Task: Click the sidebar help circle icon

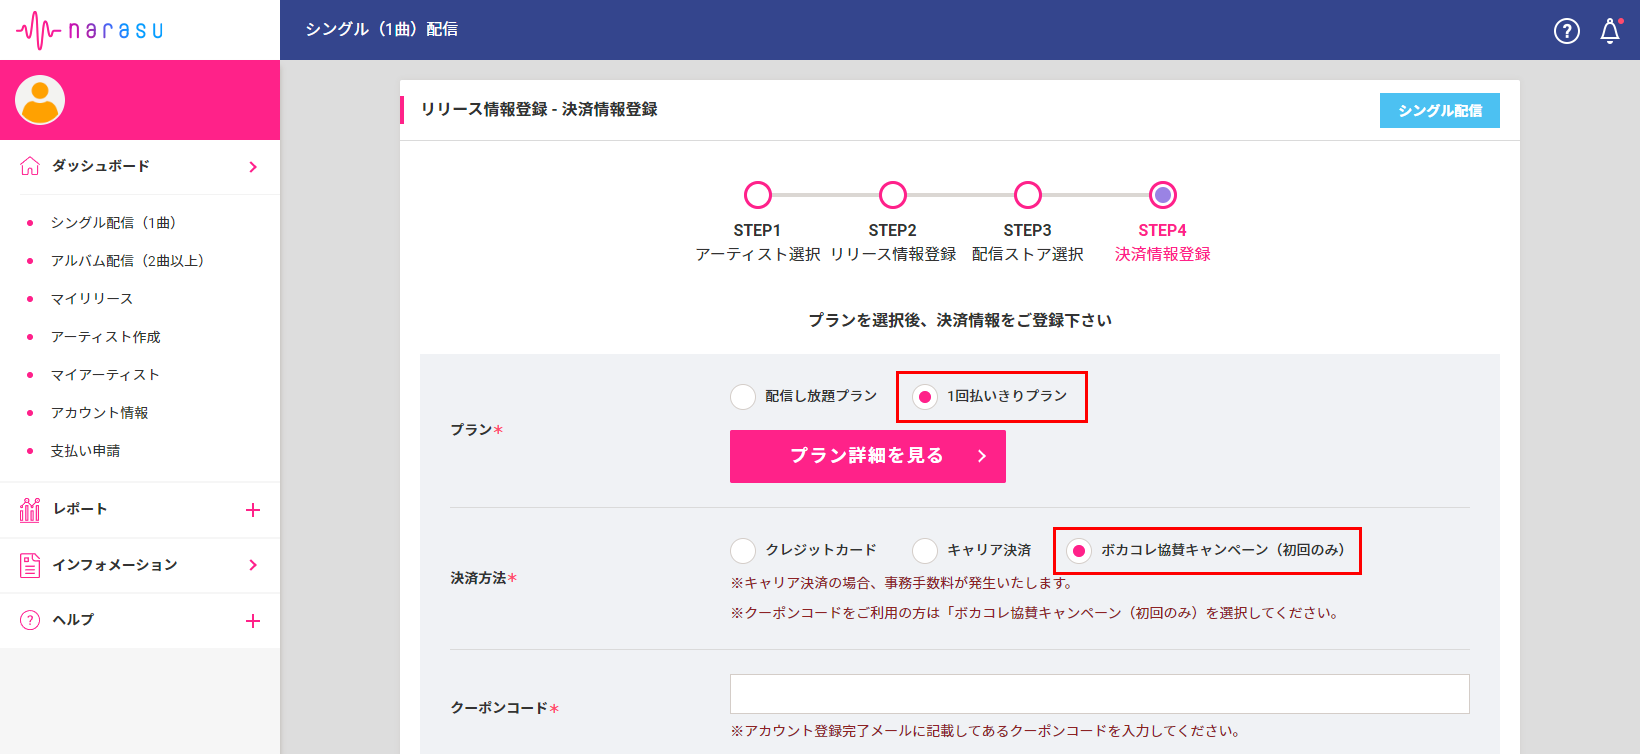Action: click(30, 620)
